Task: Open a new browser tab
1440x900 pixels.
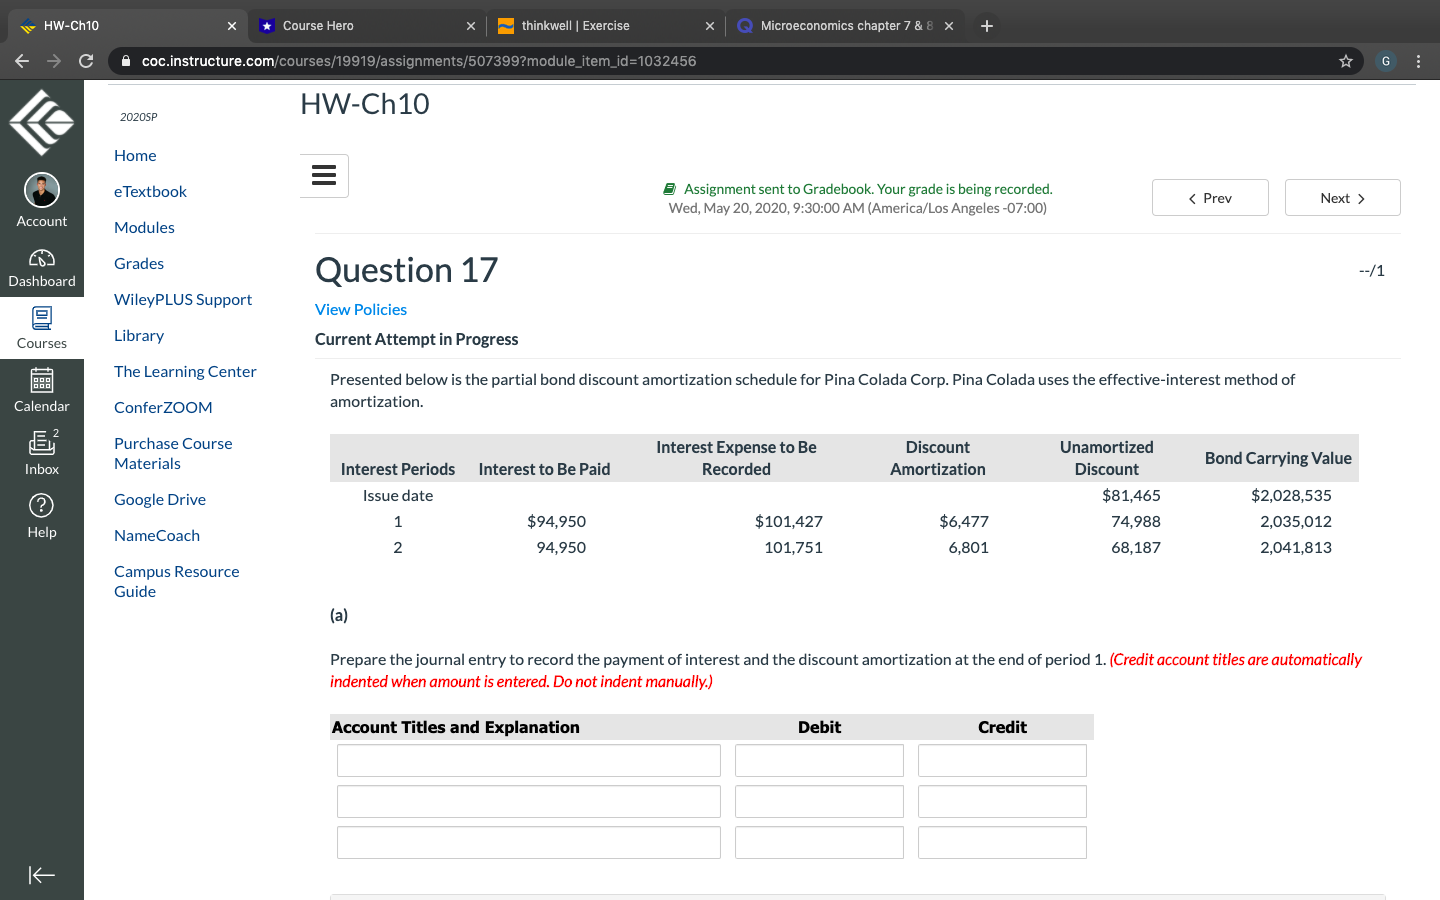Action: [x=986, y=25]
